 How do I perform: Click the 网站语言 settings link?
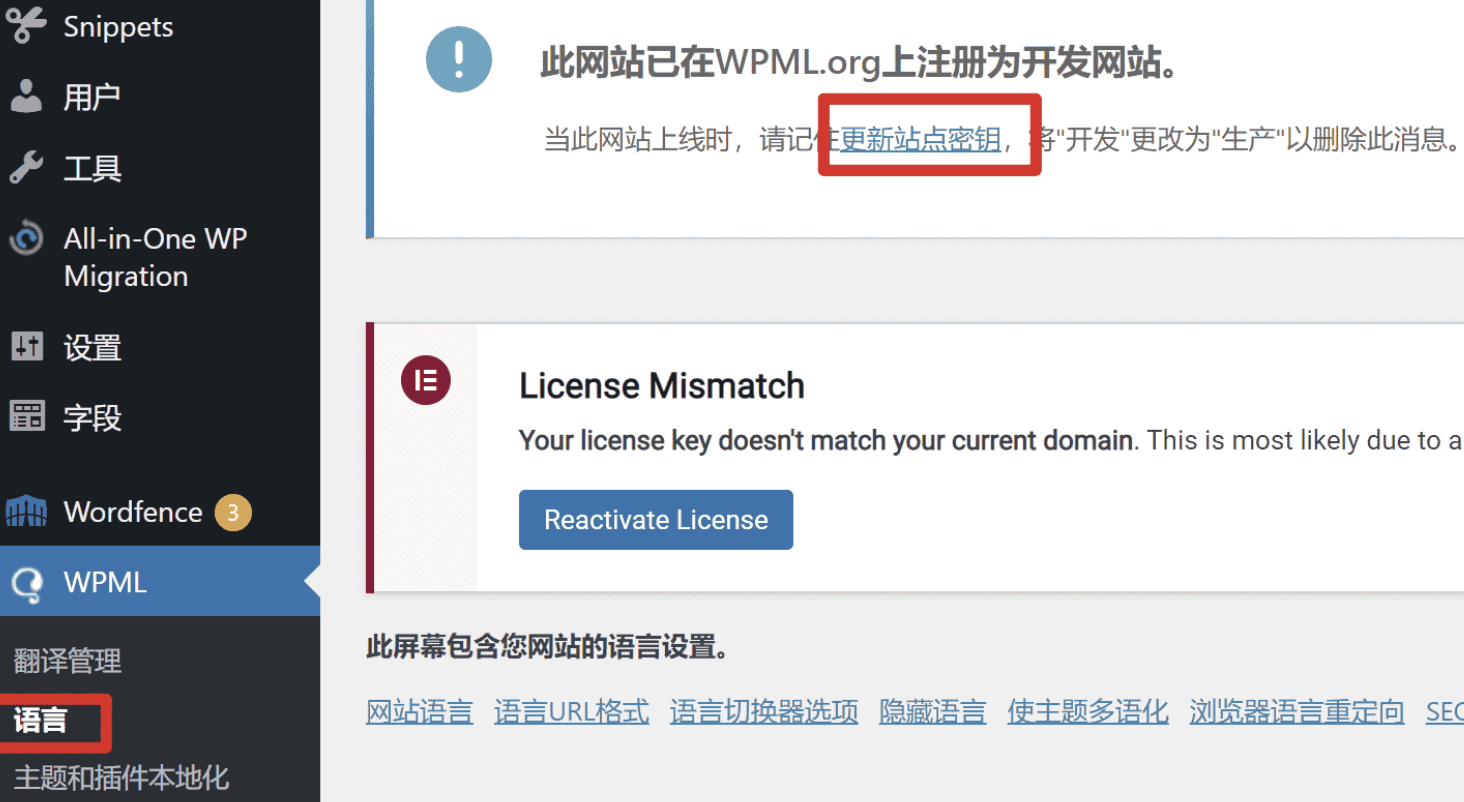(419, 711)
